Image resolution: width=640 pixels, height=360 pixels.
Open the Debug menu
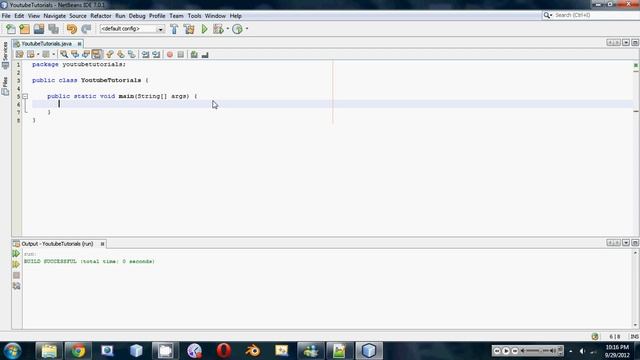coord(137,16)
